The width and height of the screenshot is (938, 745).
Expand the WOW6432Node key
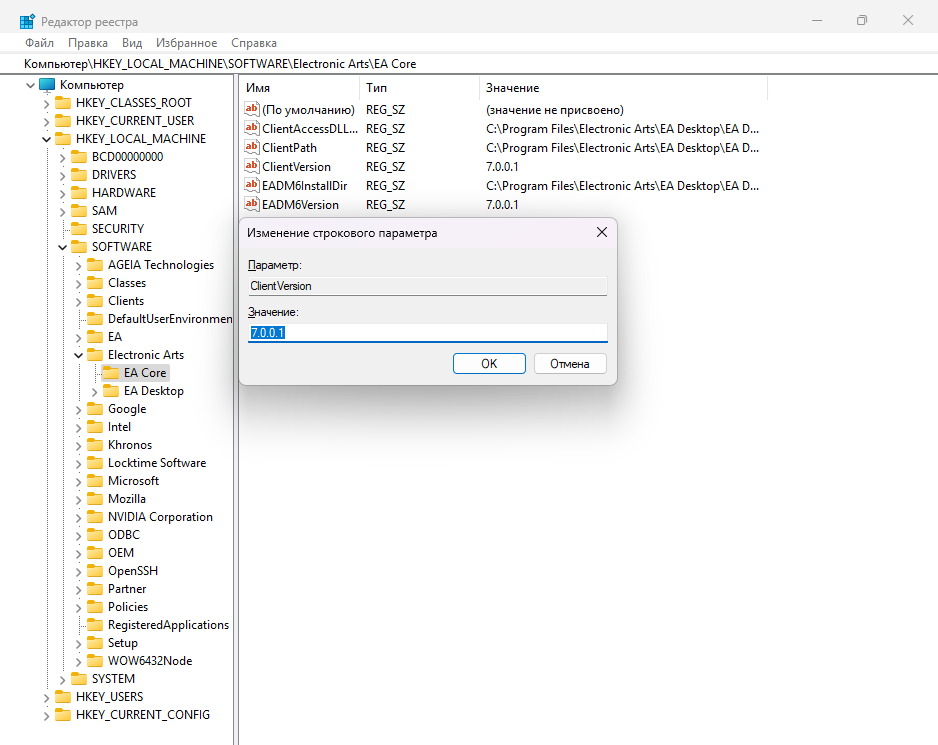[78, 662]
